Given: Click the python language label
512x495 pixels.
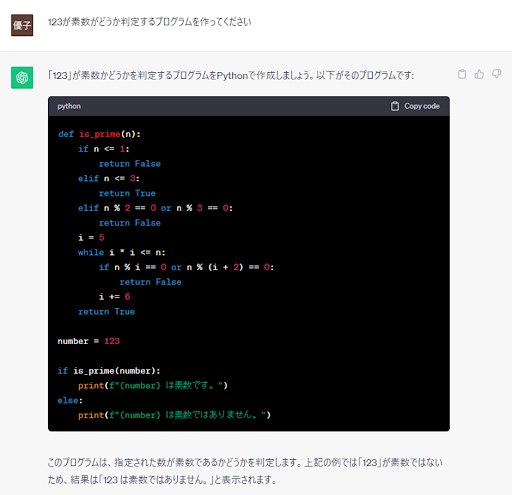Looking at the screenshot, I should click(x=69, y=106).
